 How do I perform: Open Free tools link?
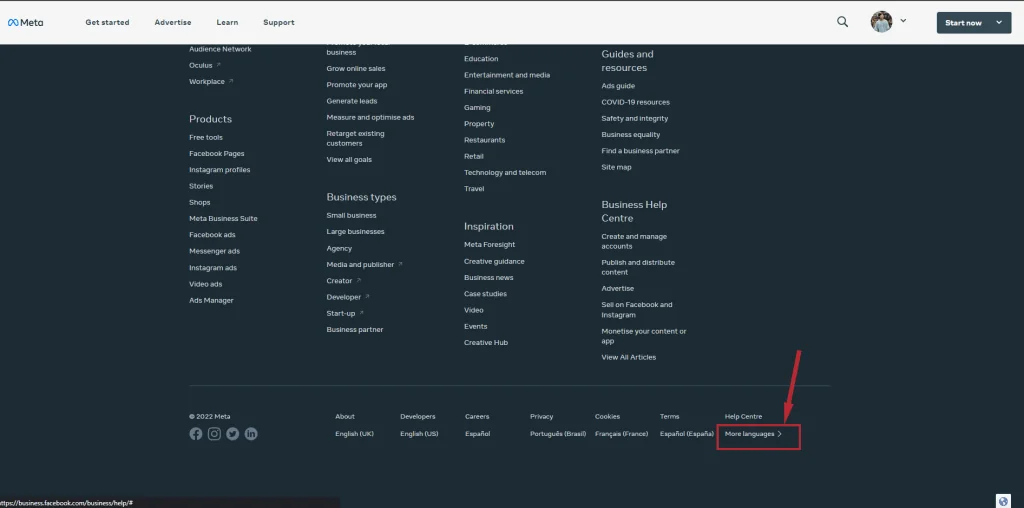pyautogui.click(x=206, y=137)
